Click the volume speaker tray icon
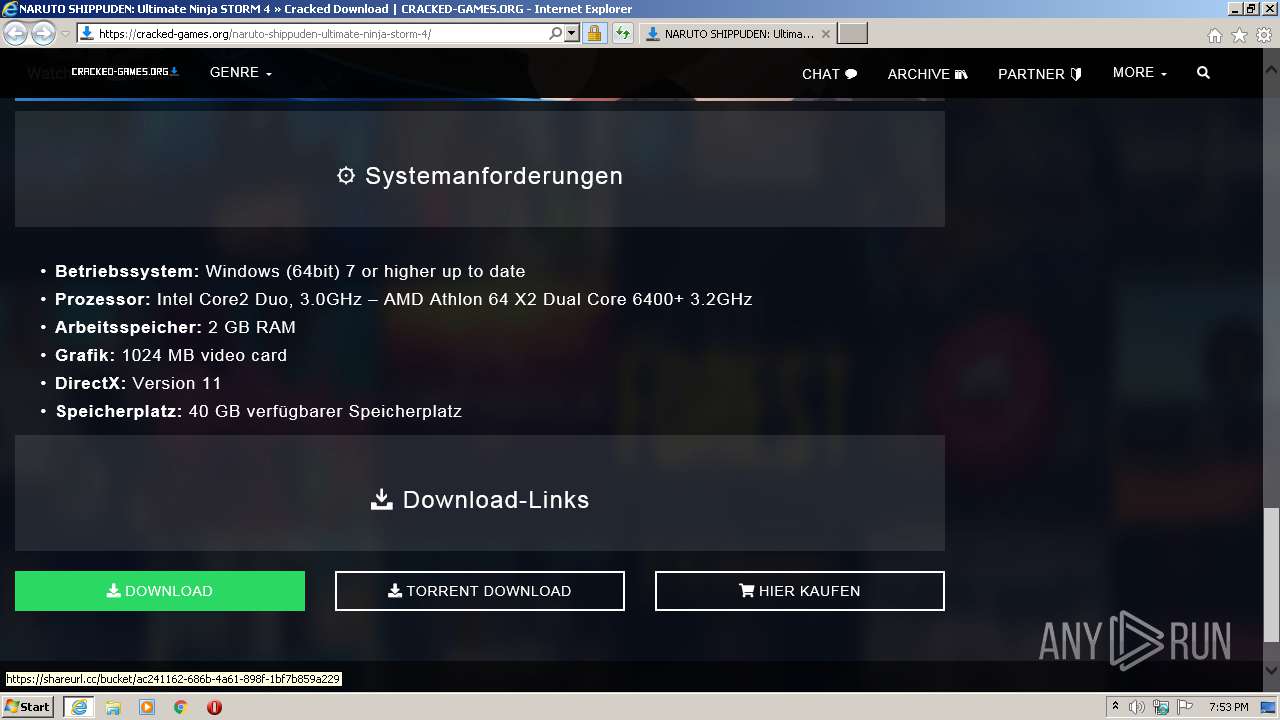This screenshot has width=1280, height=720. [1137, 707]
